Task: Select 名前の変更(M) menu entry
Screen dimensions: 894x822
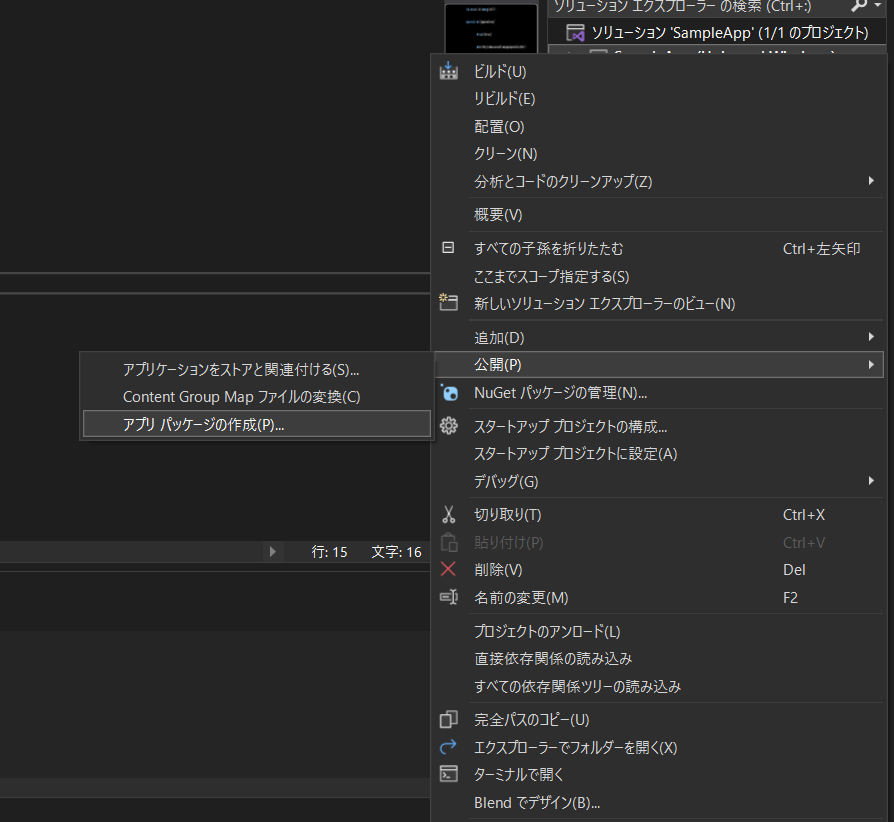Action: (x=659, y=597)
